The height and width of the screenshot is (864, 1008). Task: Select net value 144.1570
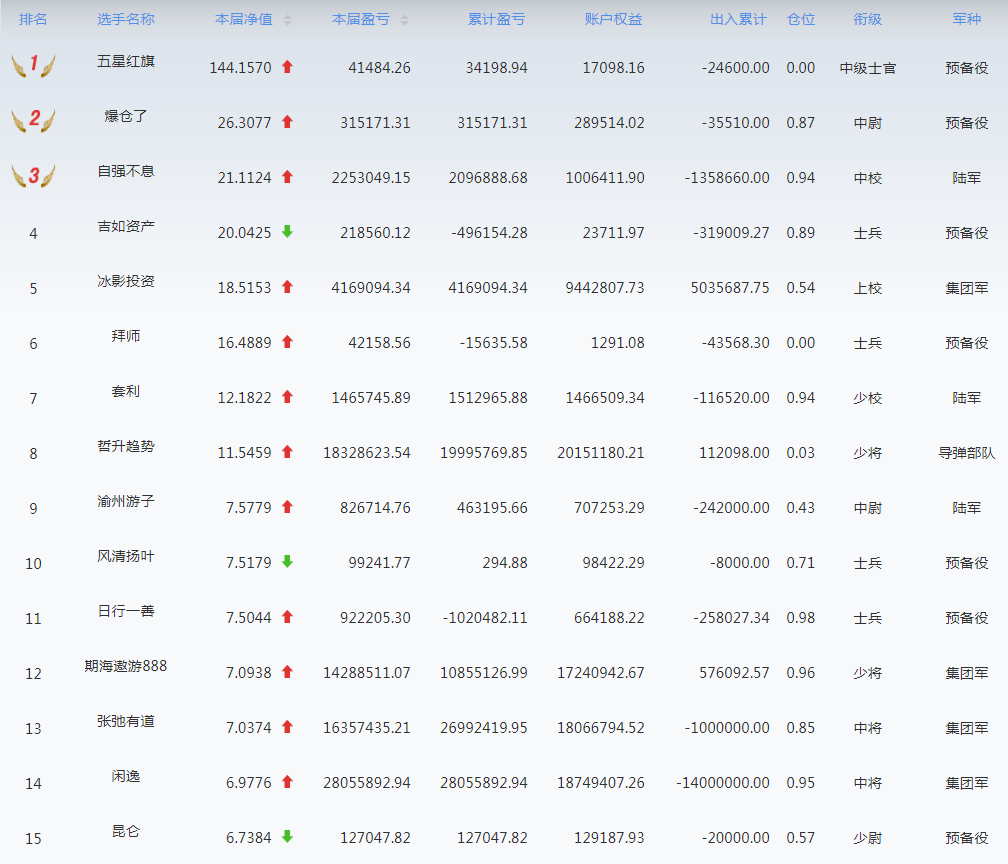point(240,68)
